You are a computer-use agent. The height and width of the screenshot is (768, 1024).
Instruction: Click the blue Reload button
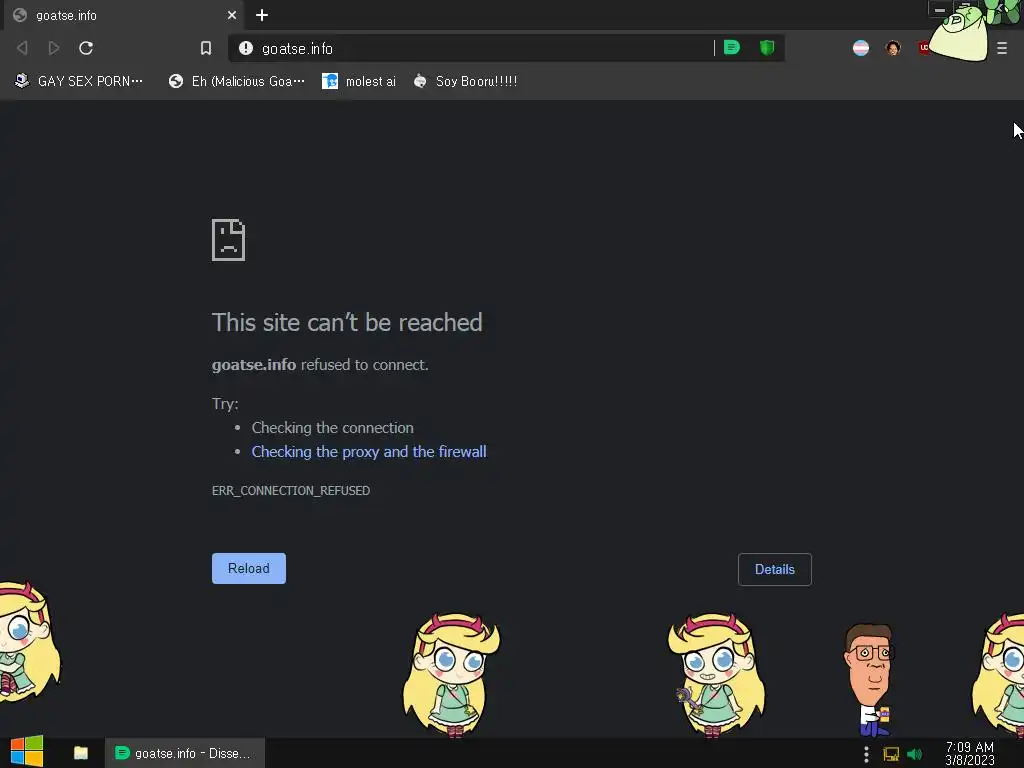(249, 568)
